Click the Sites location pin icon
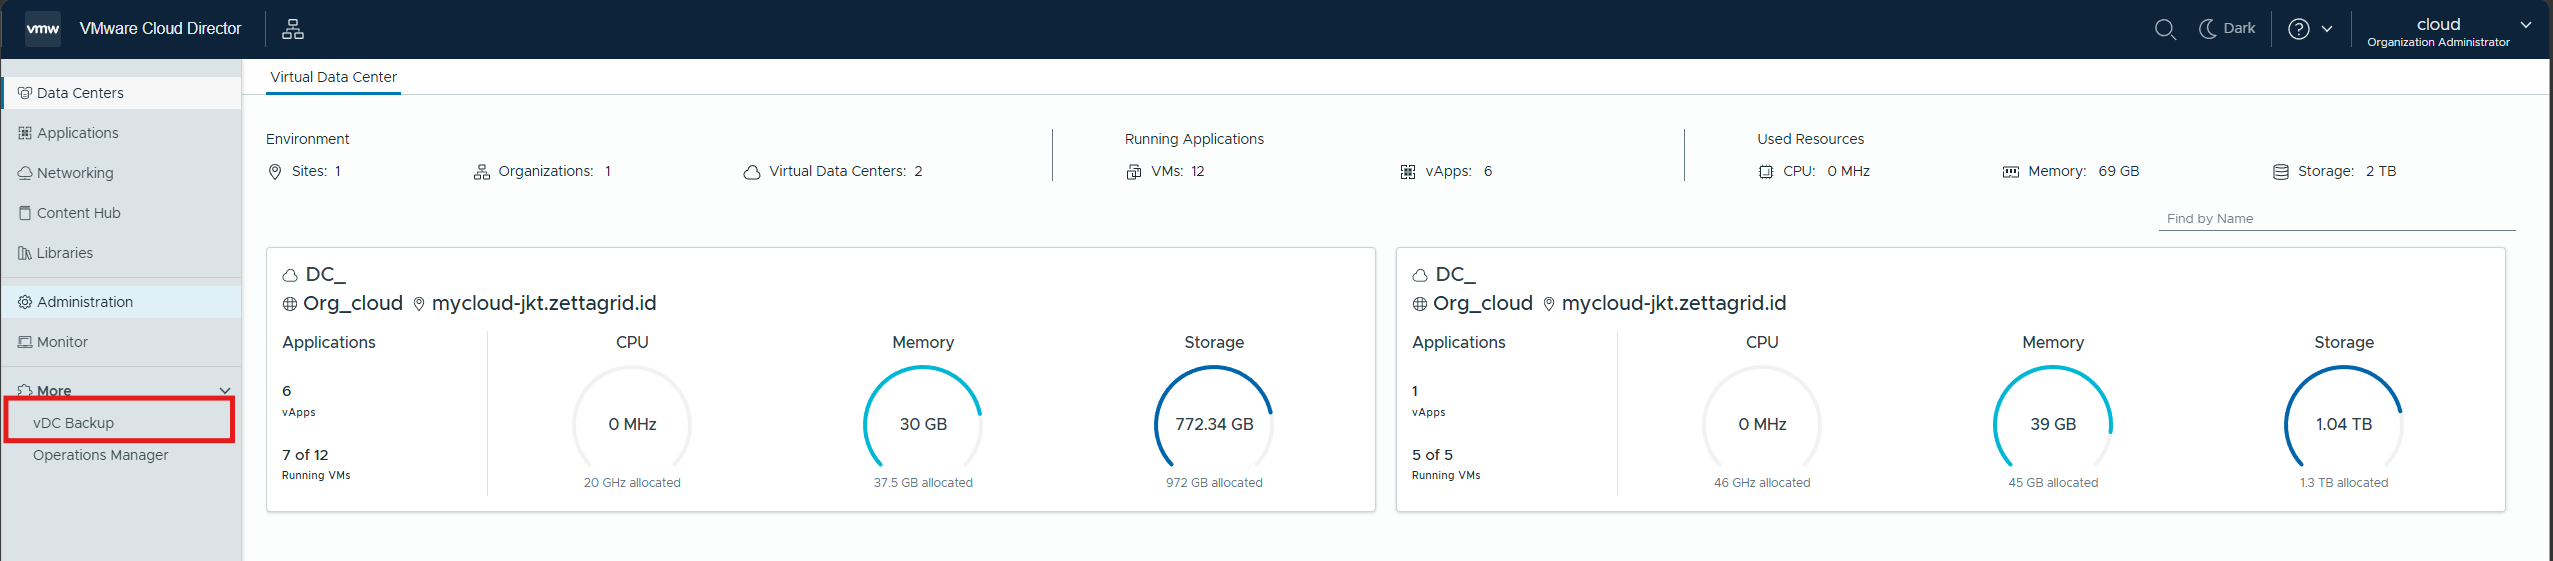 tap(275, 172)
